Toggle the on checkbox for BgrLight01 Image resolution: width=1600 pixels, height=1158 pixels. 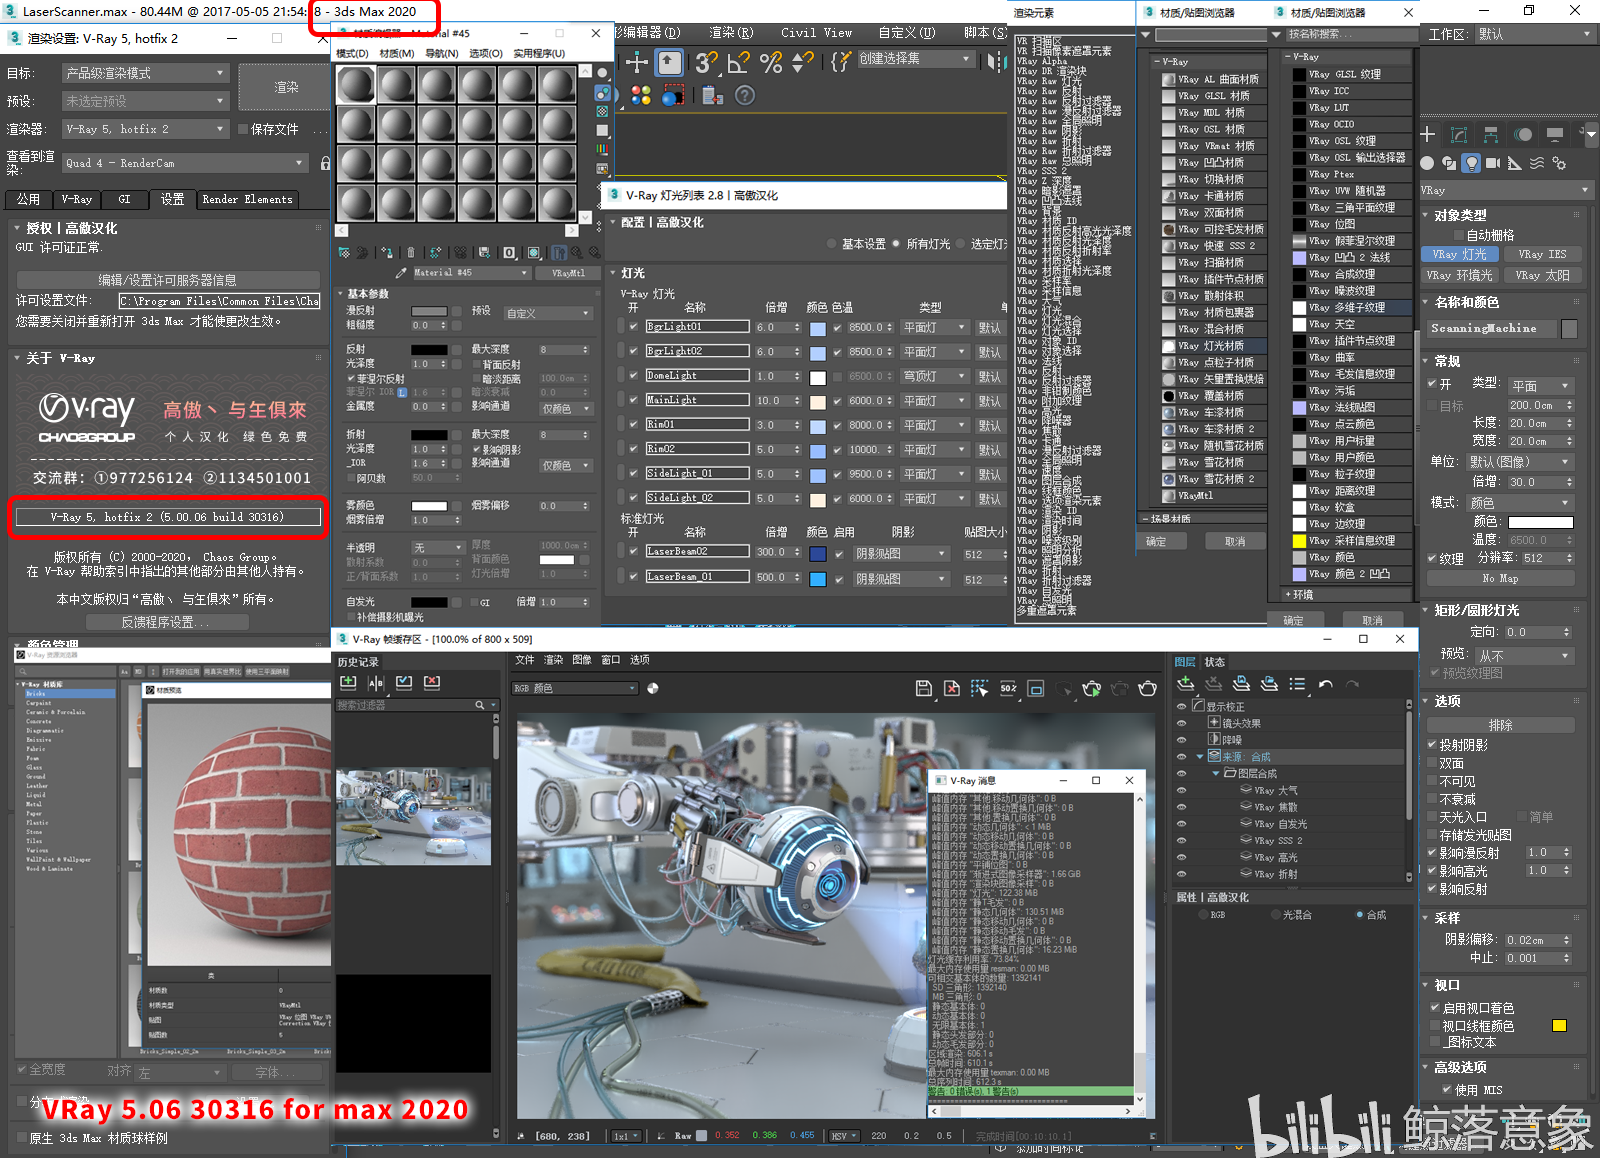pyautogui.click(x=633, y=327)
